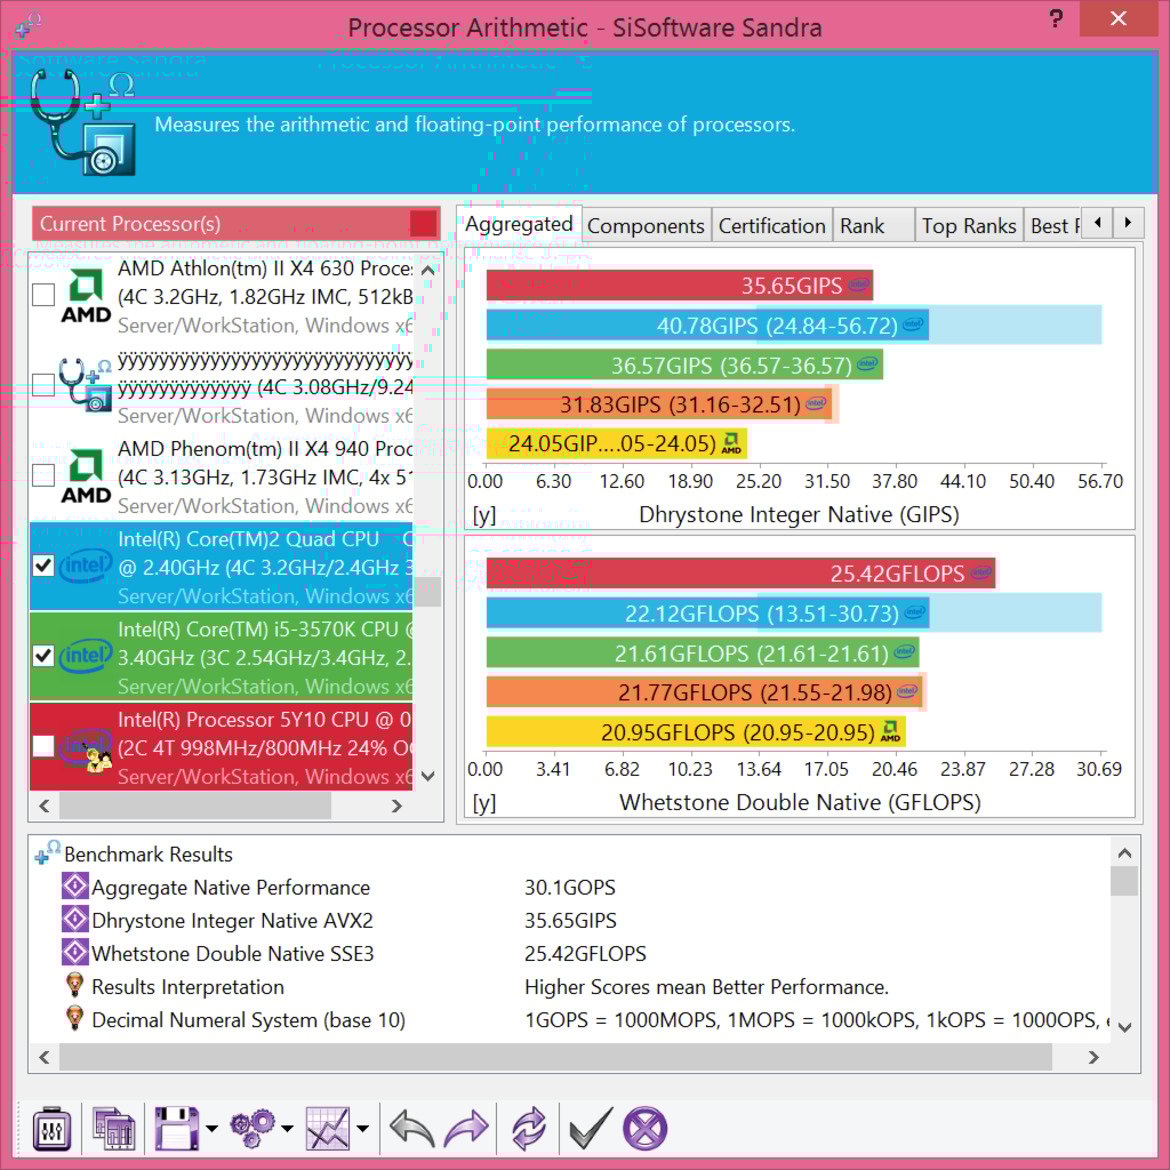Open the save icon dropdown arrow
This screenshot has width=1170, height=1170.
coord(212,1129)
